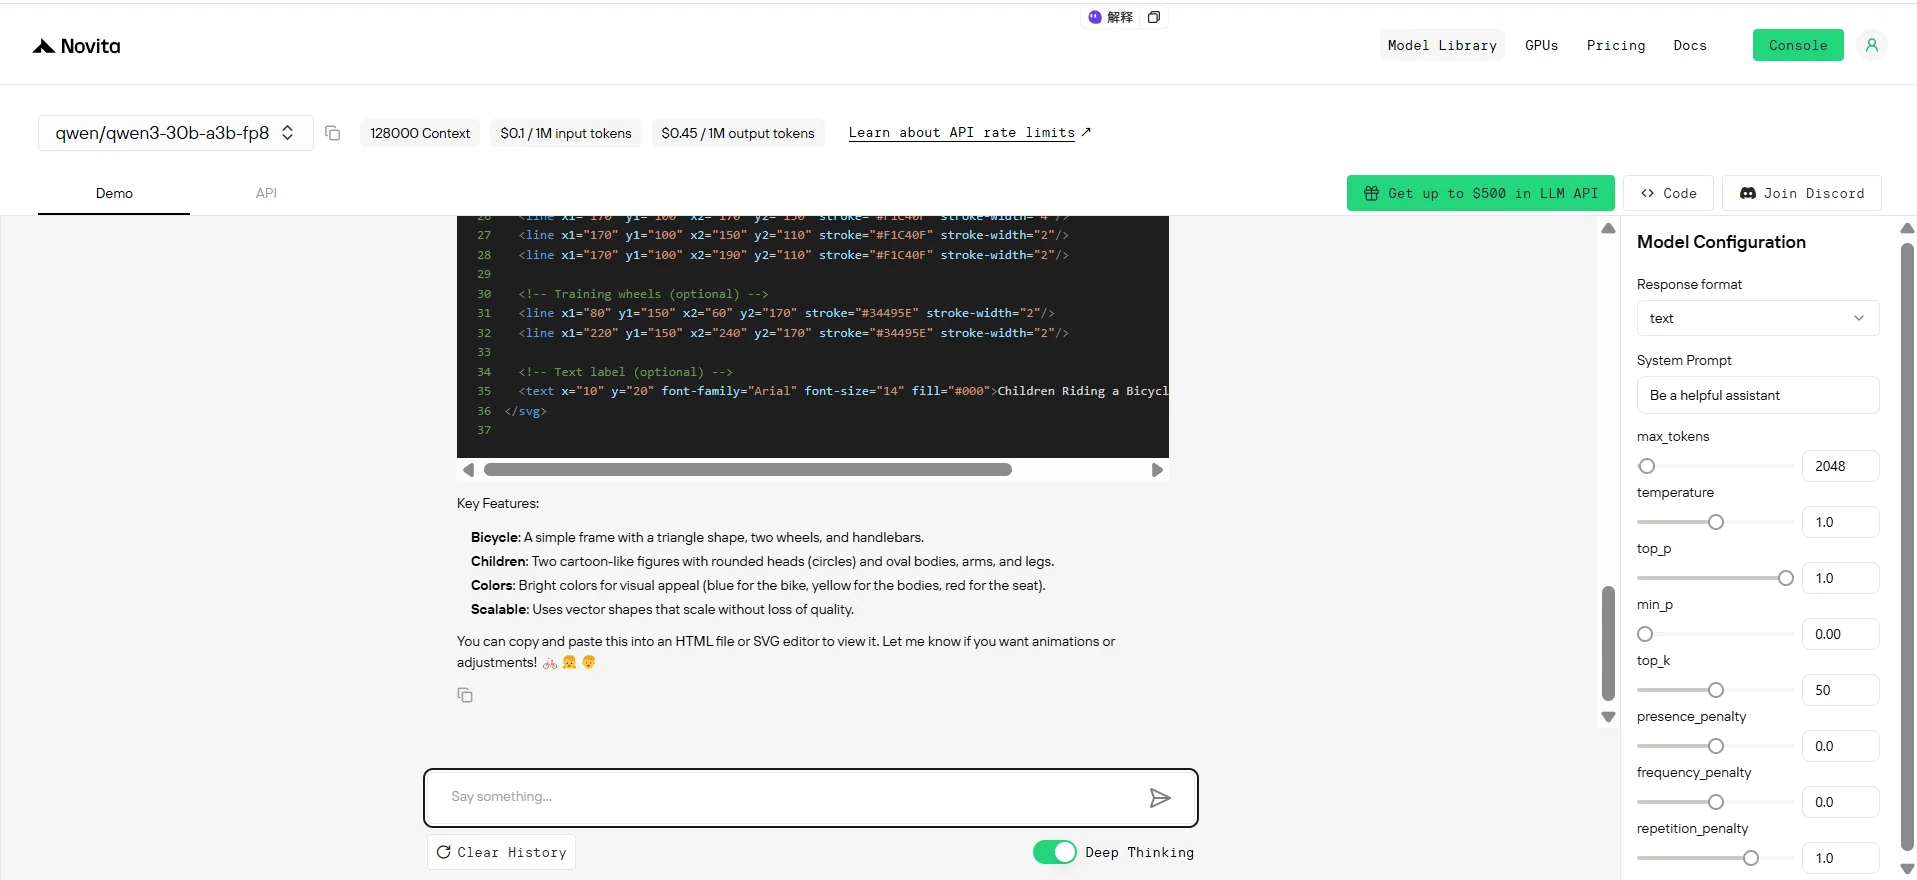
Task: Click the code block horizontal scrollbar thumb
Action: (747, 470)
